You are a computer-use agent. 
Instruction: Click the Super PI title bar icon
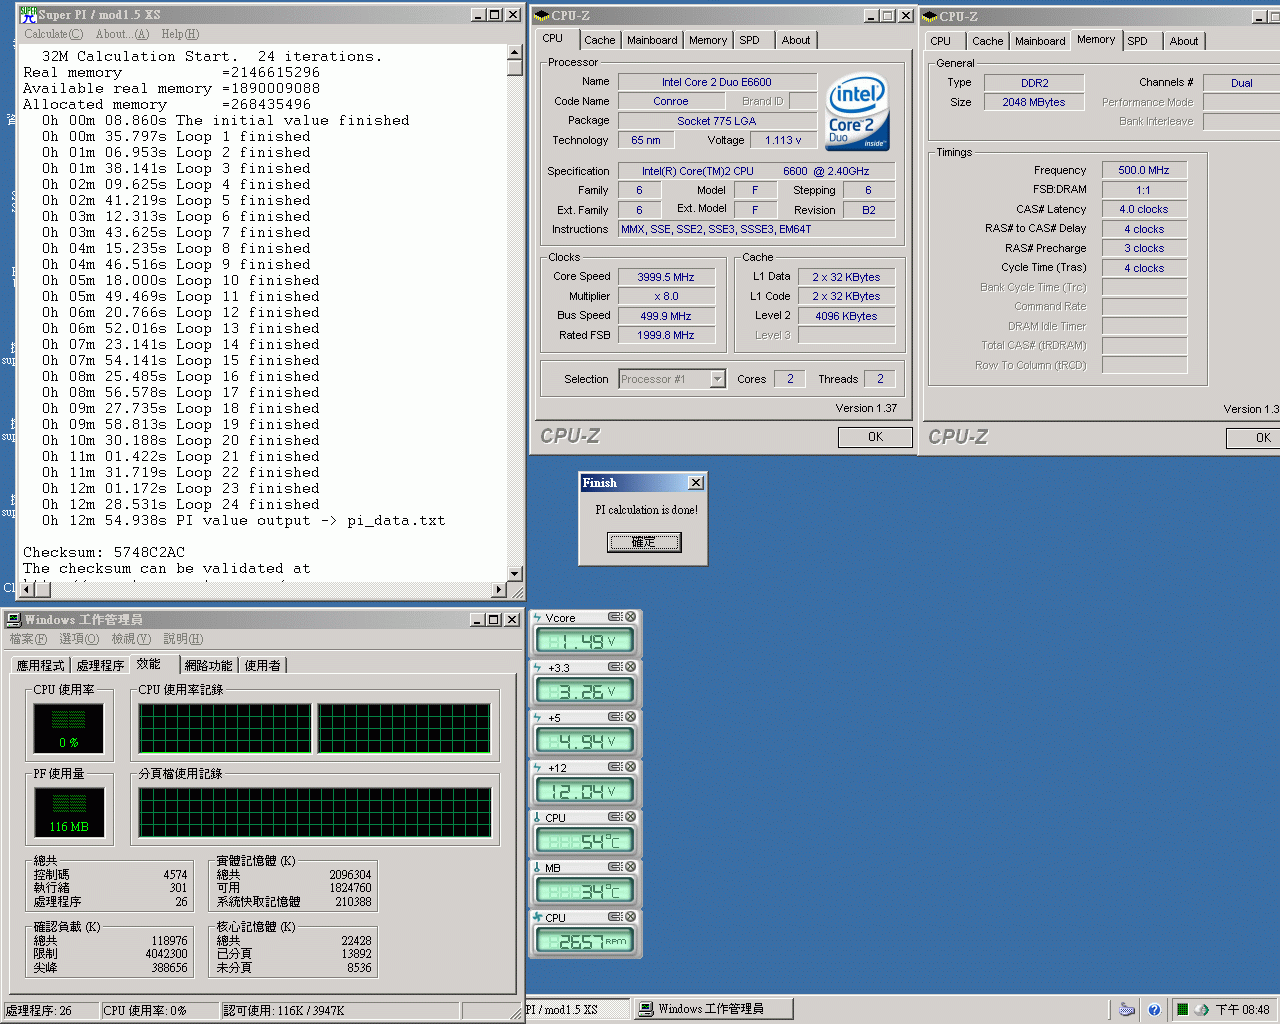click(x=28, y=15)
